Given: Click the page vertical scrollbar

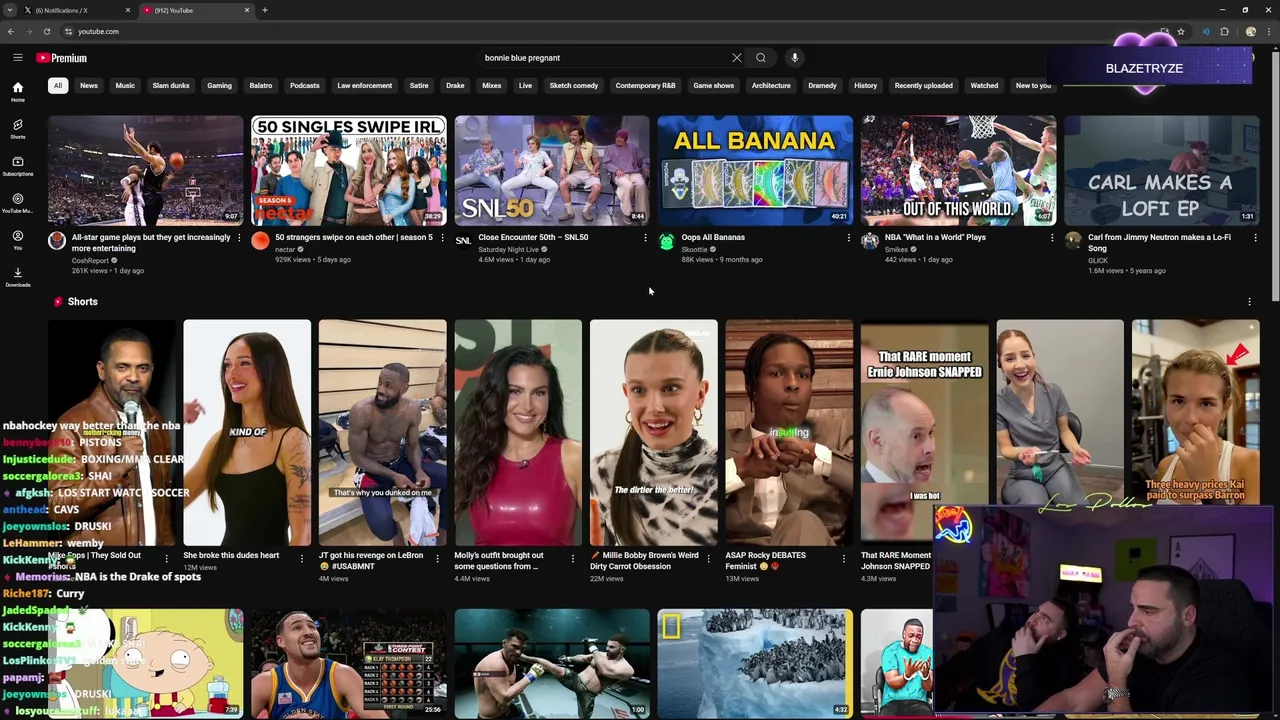Looking at the screenshot, I should click(x=1275, y=175).
